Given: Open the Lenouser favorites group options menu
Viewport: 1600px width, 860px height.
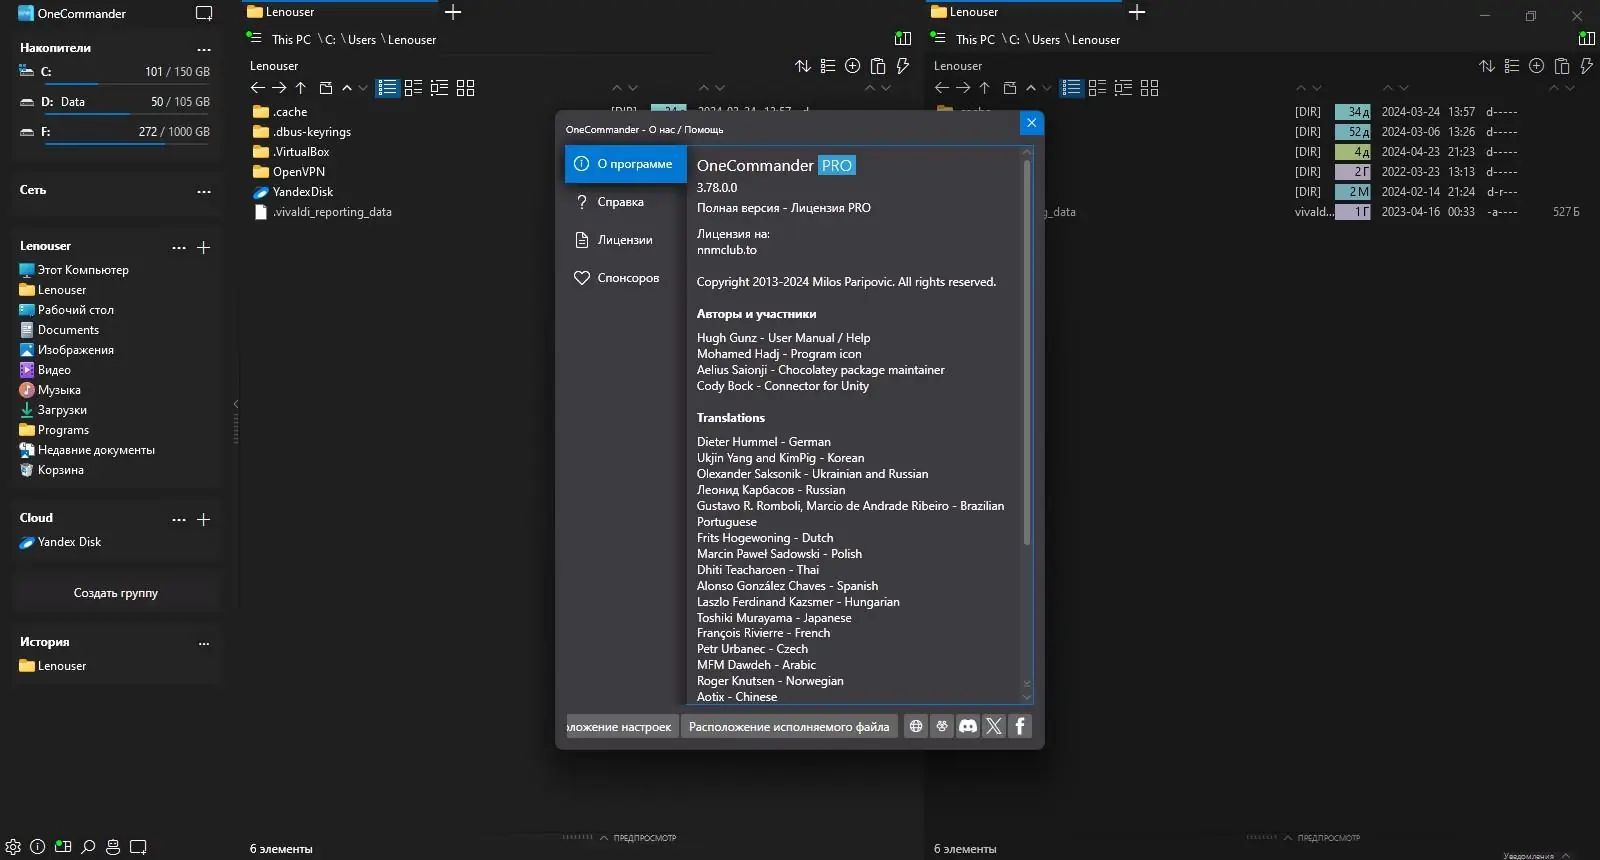Looking at the screenshot, I should [179, 247].
